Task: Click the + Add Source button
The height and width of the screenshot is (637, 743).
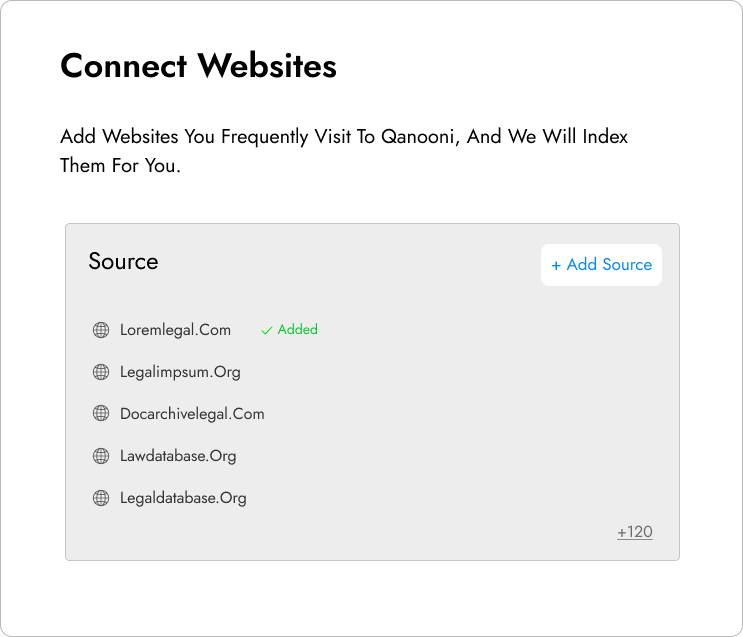Action: (601, 265)
